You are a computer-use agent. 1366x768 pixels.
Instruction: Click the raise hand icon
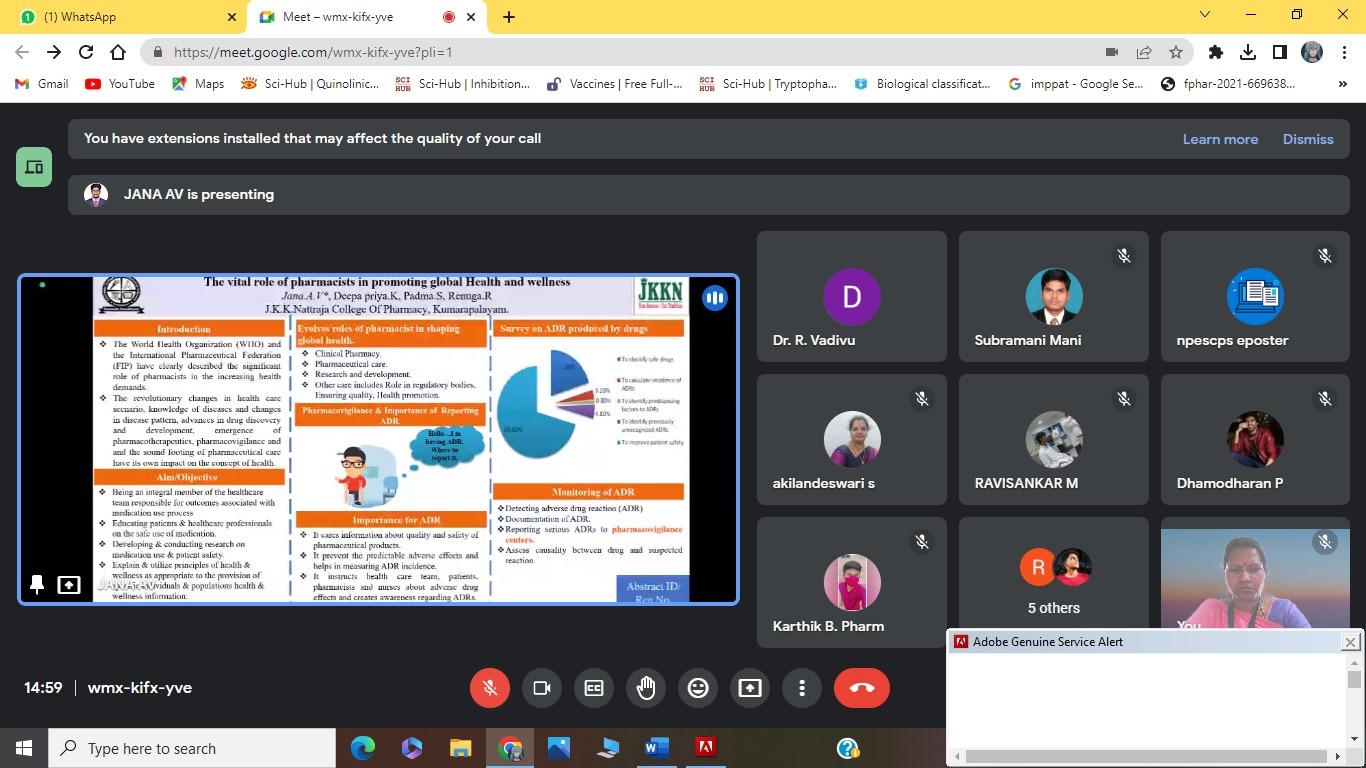click(x=646, y=688)
